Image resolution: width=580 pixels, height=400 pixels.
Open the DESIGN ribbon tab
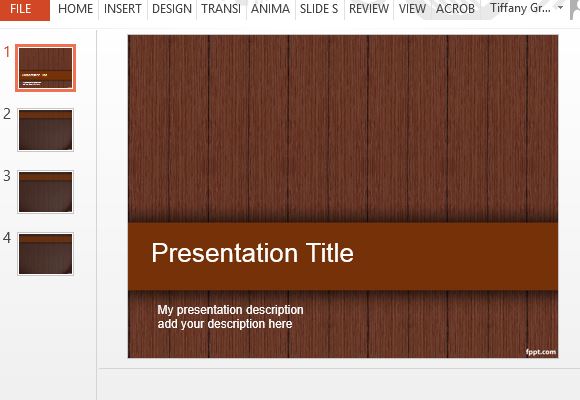[172, 9]
